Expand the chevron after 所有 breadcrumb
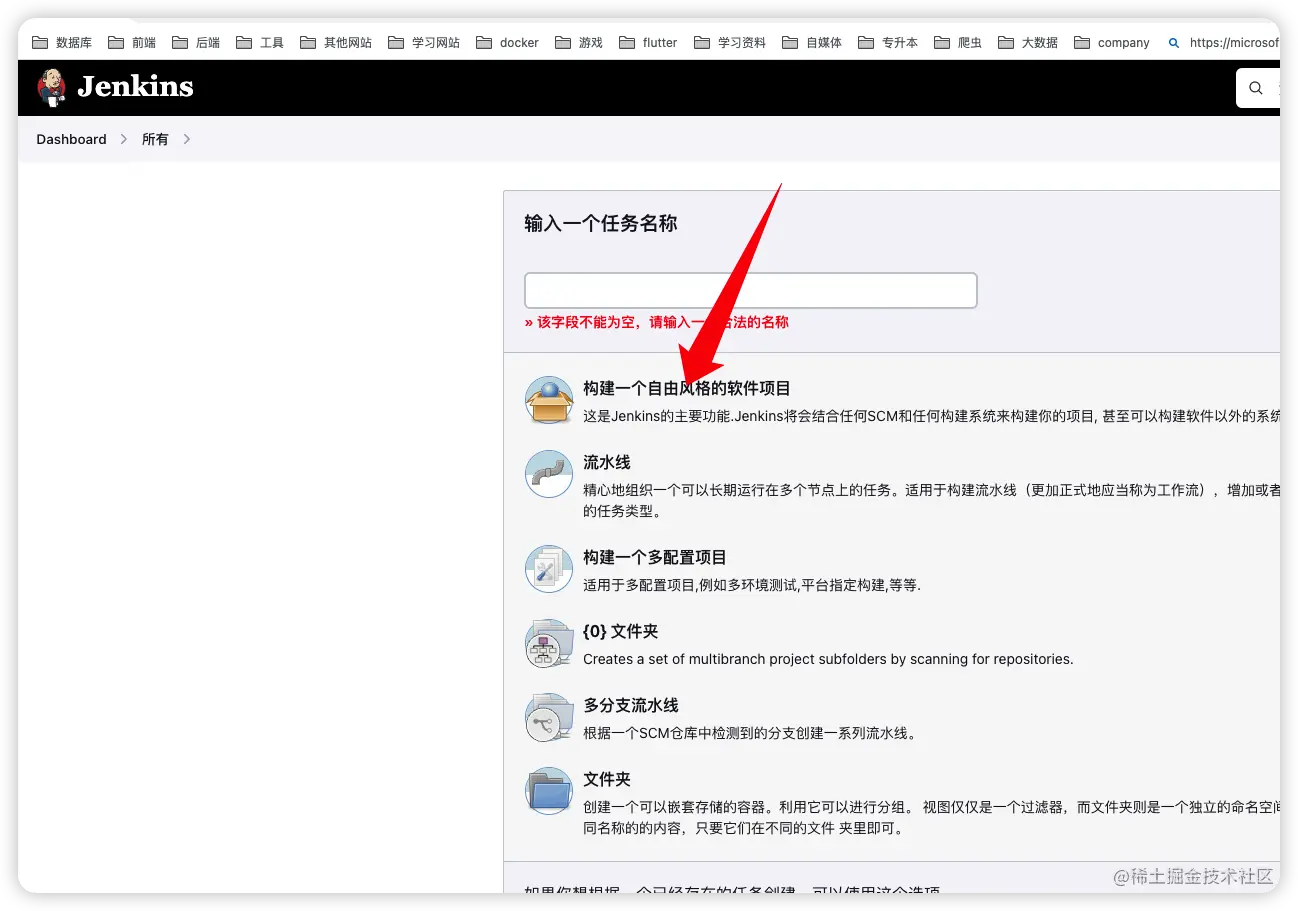Screen dimensions: 1298x911 (187, 139)
